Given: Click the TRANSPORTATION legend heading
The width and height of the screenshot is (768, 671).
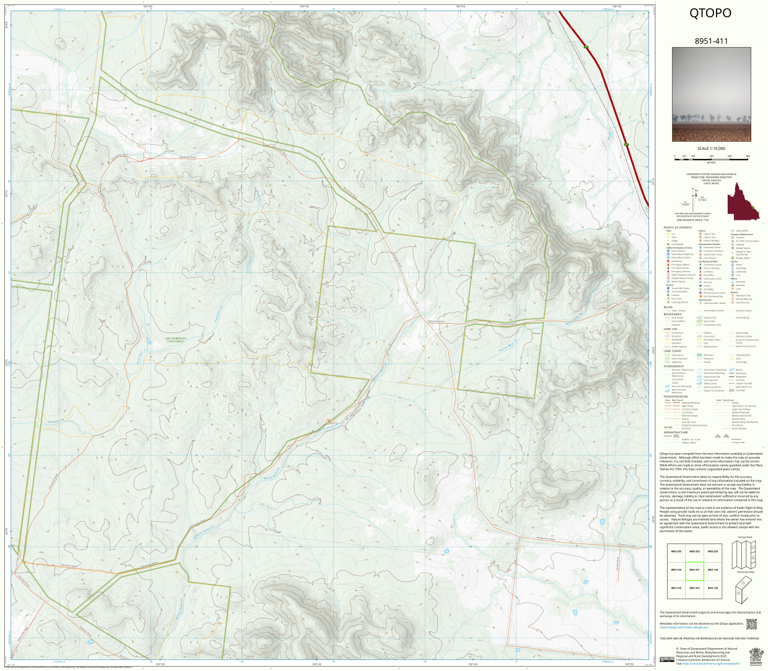Looking at the screenshot, I should [675, 397].
